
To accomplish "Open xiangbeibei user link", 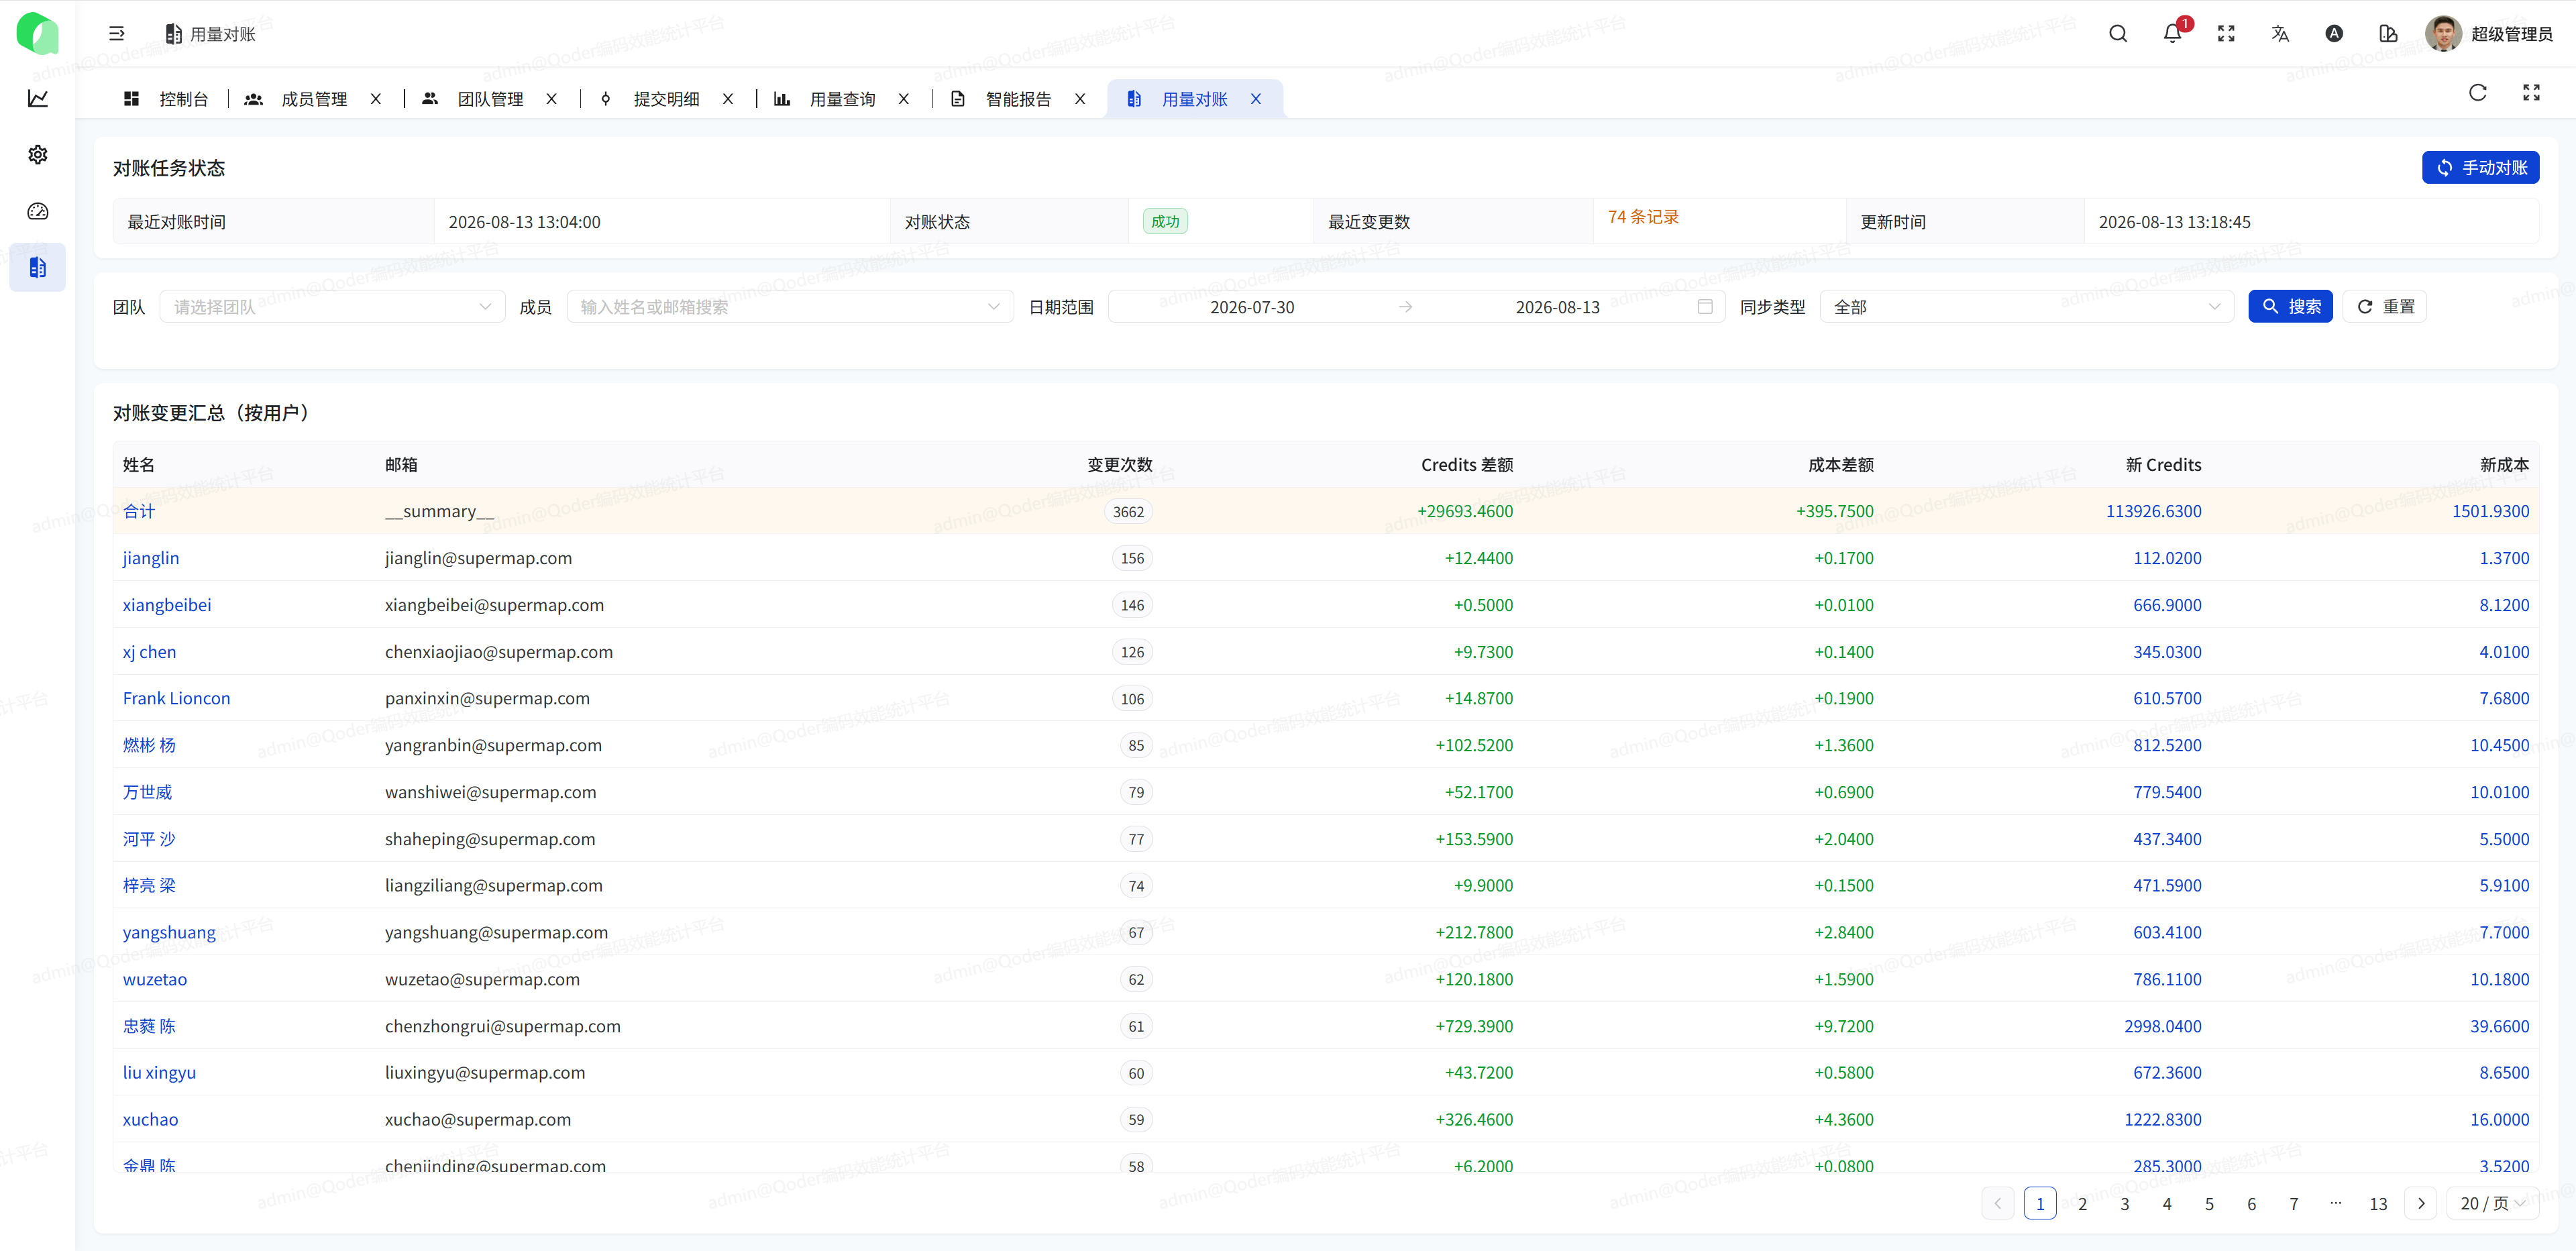I will point(167,605).
